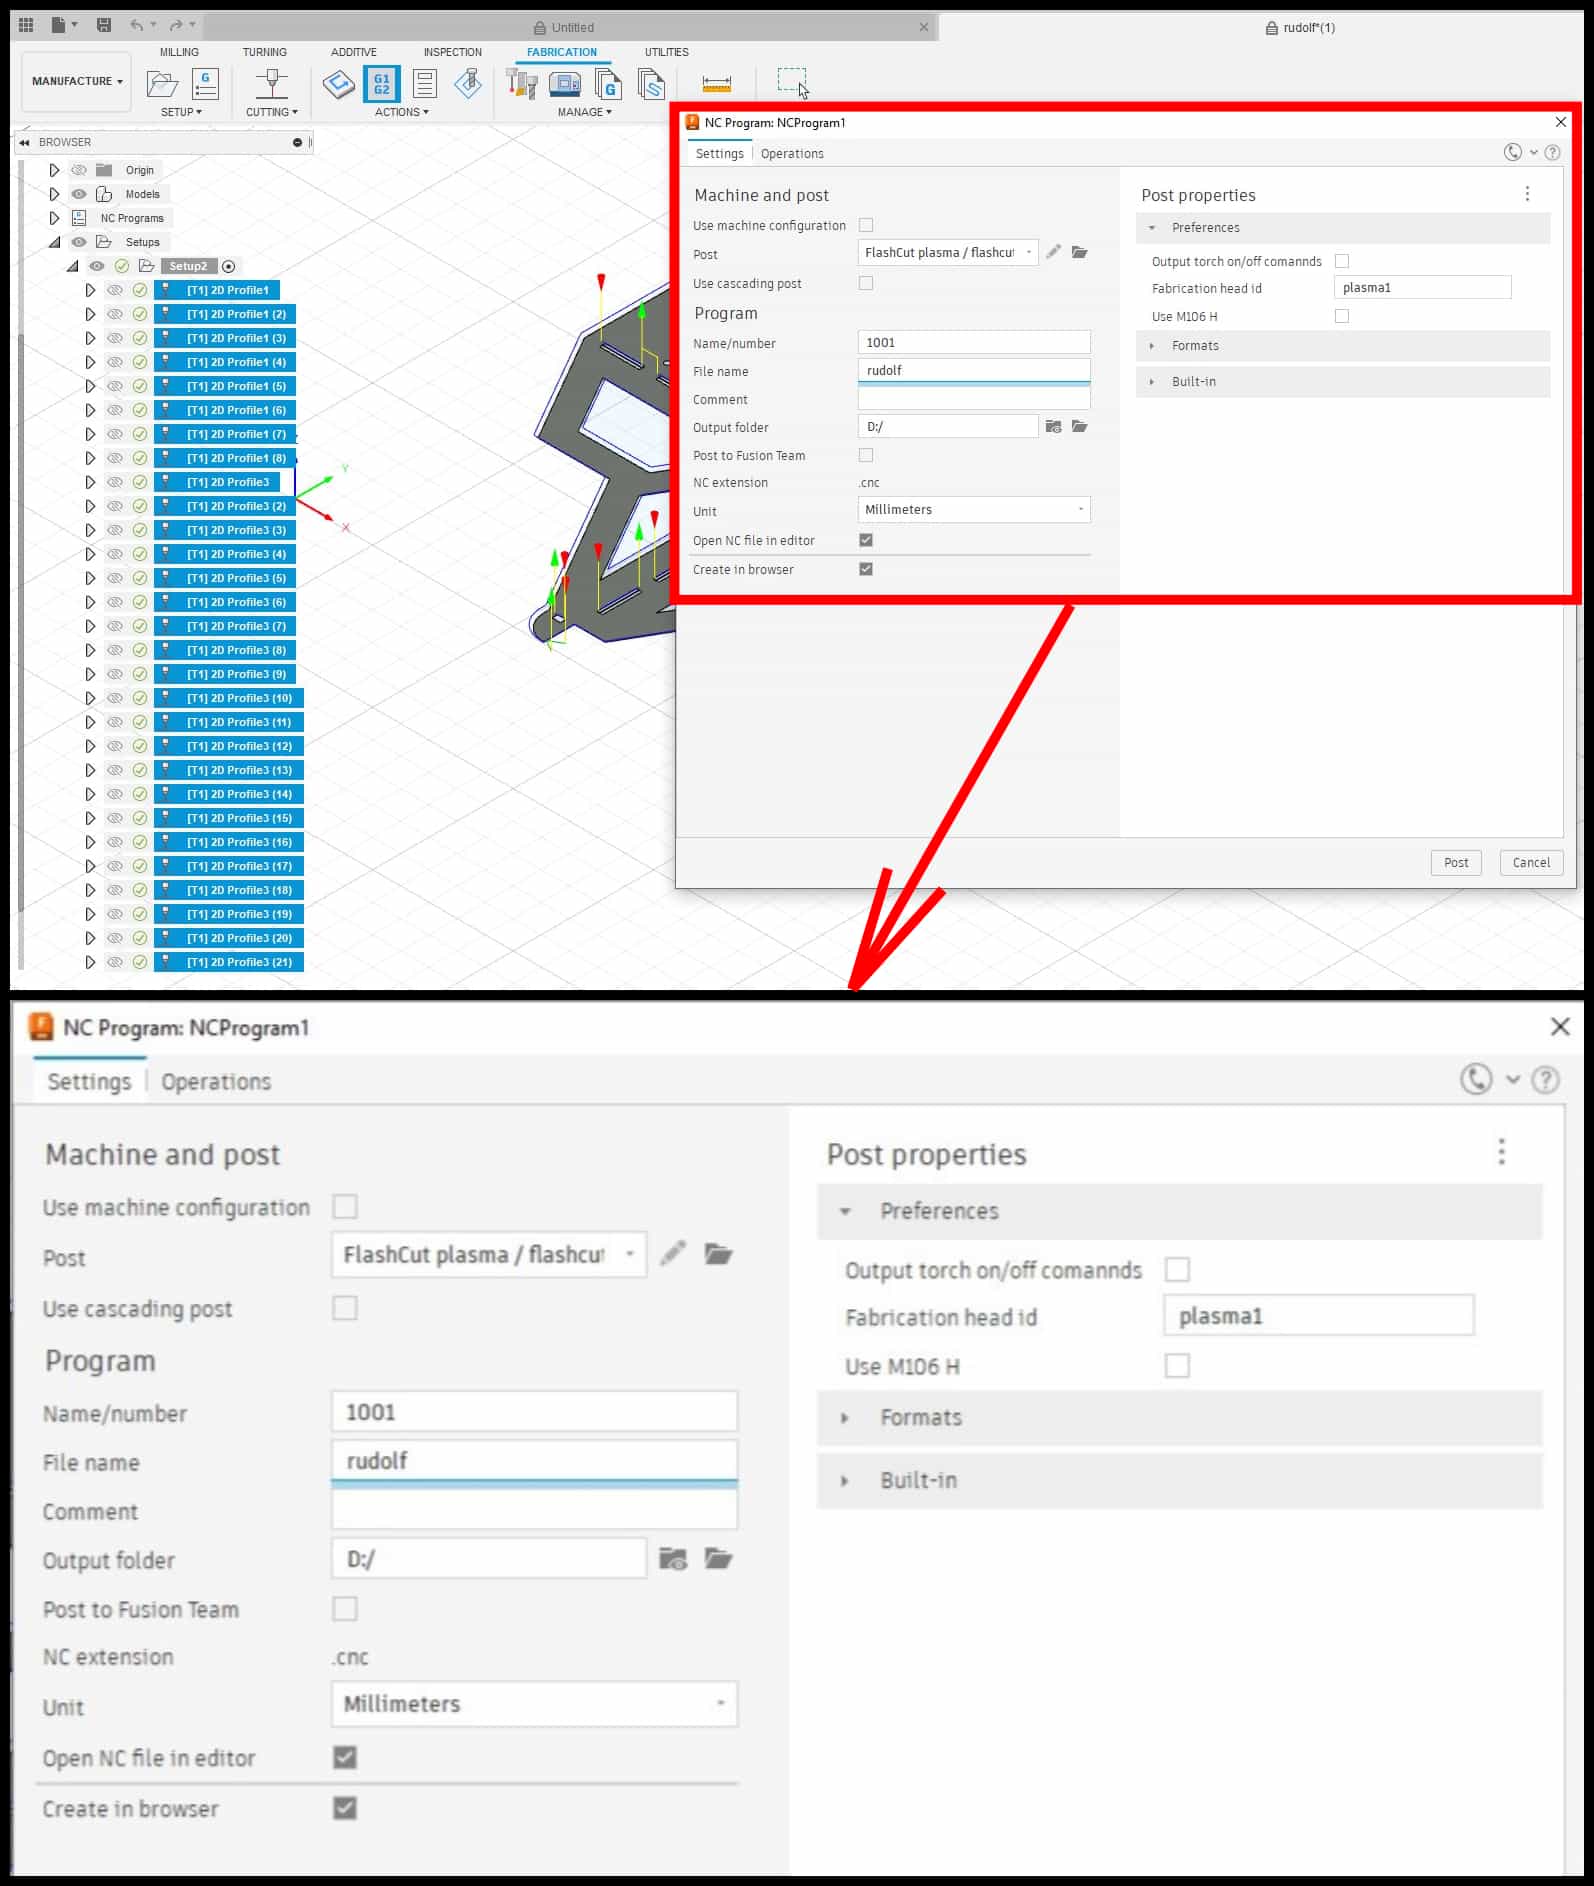
Task: Undo the last action
Action: (137, 25)
